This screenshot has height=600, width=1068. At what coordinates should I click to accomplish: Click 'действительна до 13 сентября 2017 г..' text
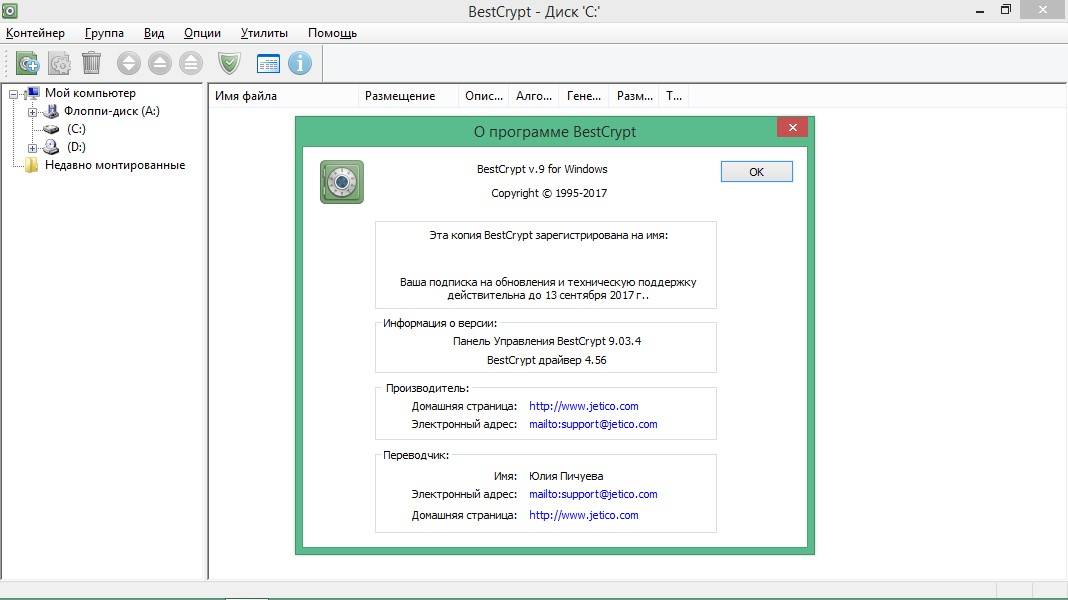point(548,296)
